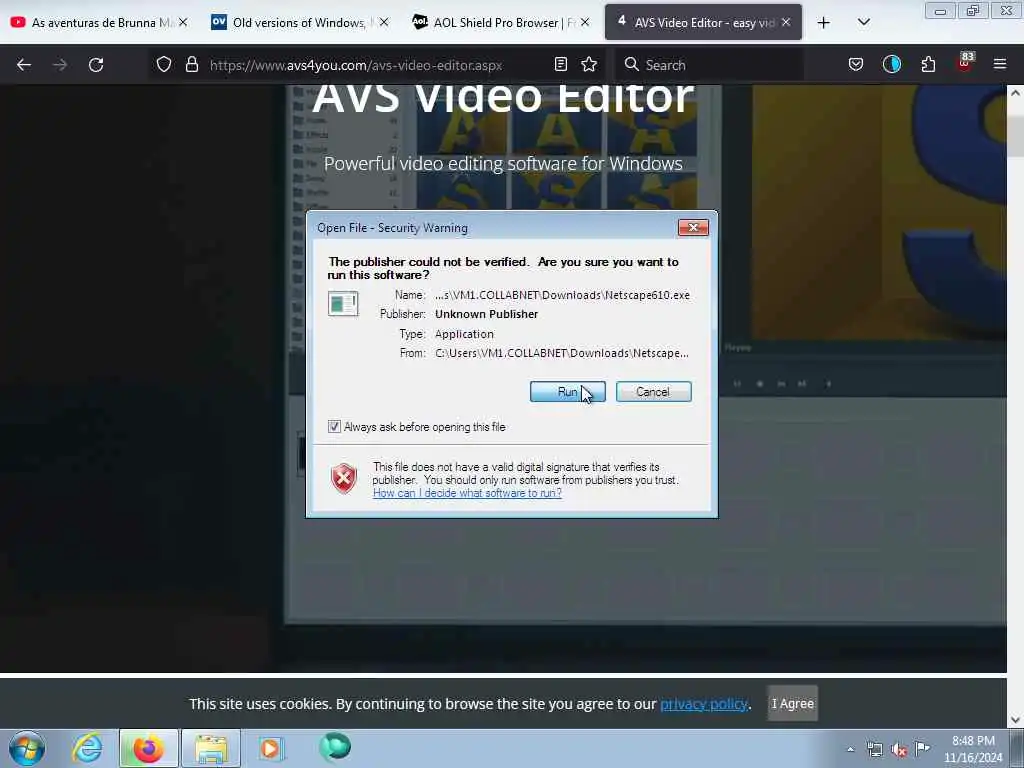Uncheck Always ask before opening this file
This screenshot has width=1024, height=768.
pyautogui.click(x=334, y=426)
